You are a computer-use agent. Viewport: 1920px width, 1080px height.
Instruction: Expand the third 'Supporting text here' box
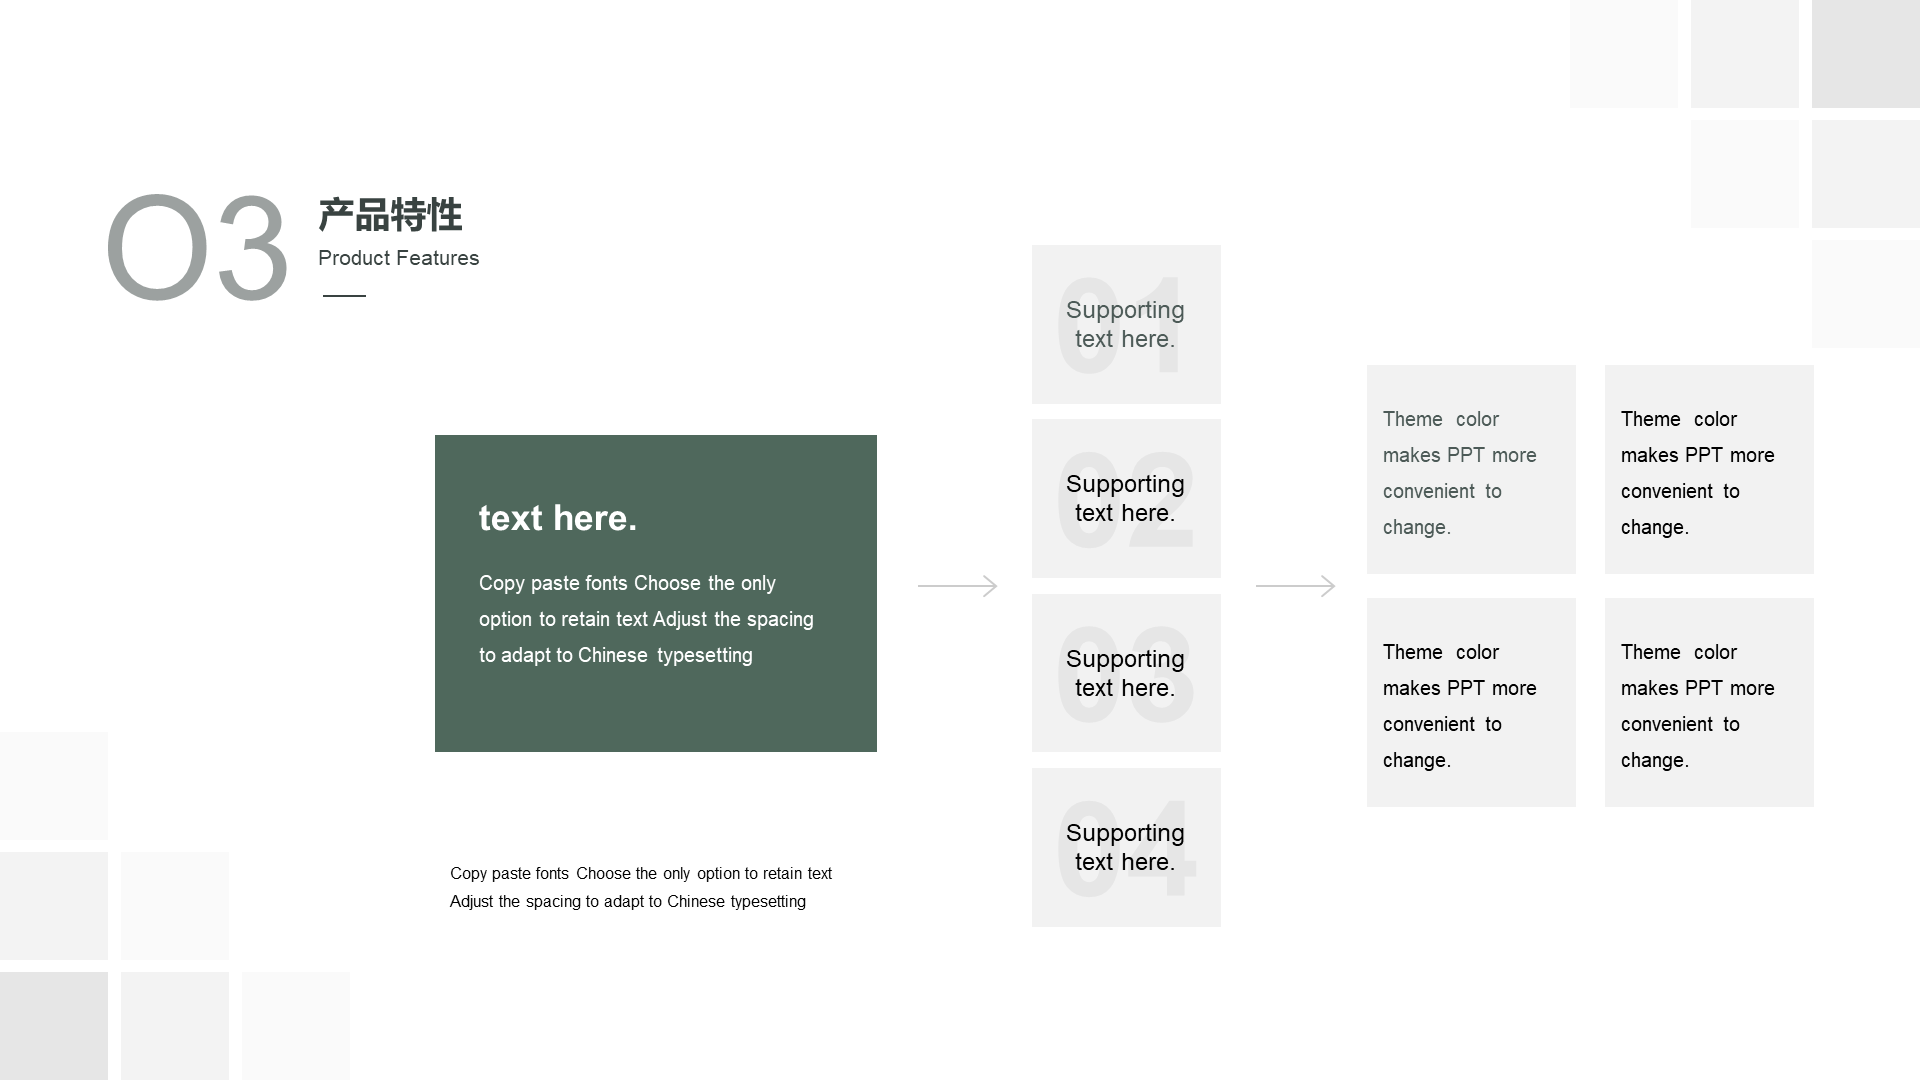coord(1124,673)
